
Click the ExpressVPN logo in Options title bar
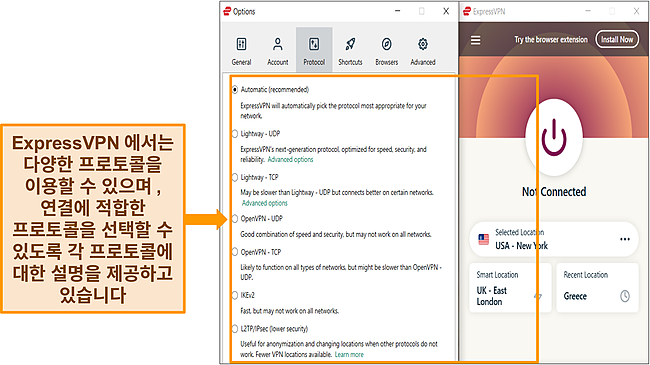point(227,11)
